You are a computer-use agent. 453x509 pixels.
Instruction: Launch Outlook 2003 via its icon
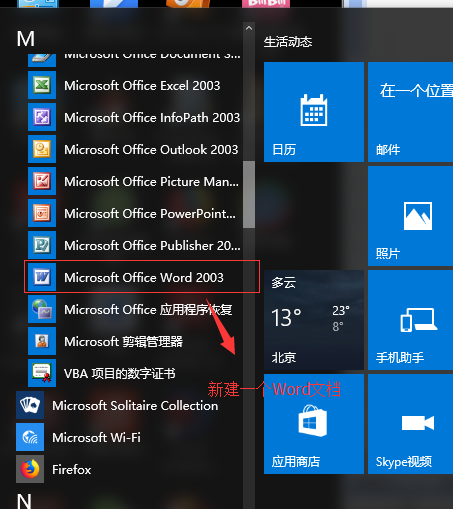click(42, 149)
